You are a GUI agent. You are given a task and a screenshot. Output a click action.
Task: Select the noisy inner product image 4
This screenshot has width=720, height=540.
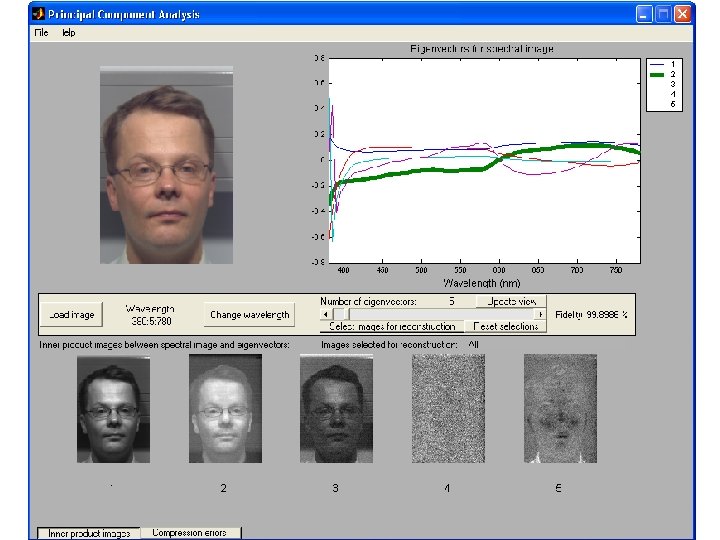tap(448, 408)
